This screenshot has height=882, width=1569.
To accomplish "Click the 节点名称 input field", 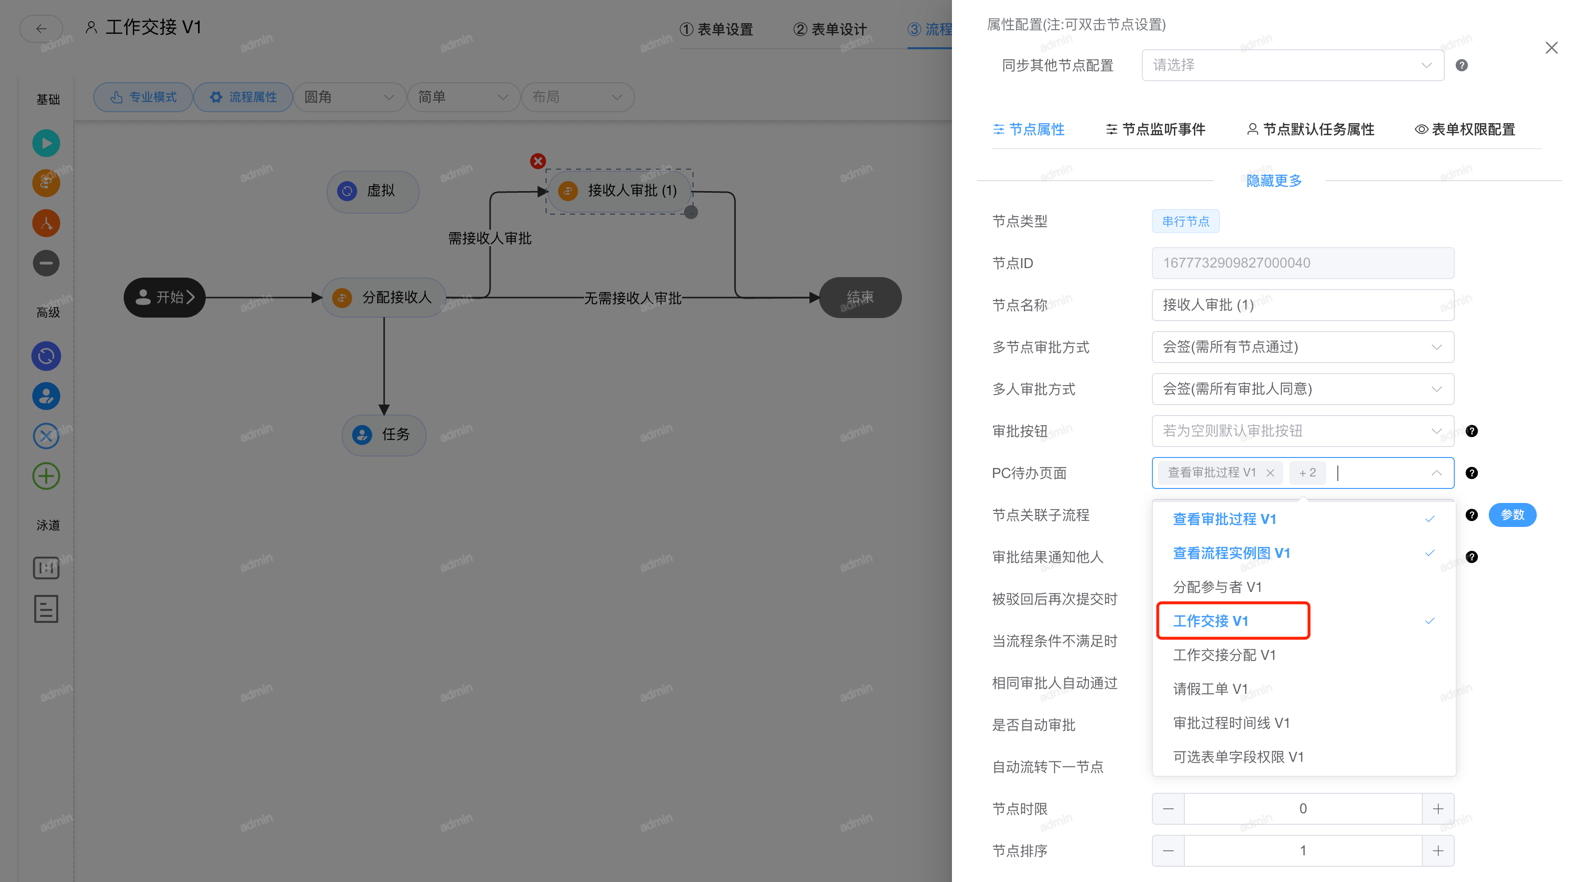I will pos(1301,305).
